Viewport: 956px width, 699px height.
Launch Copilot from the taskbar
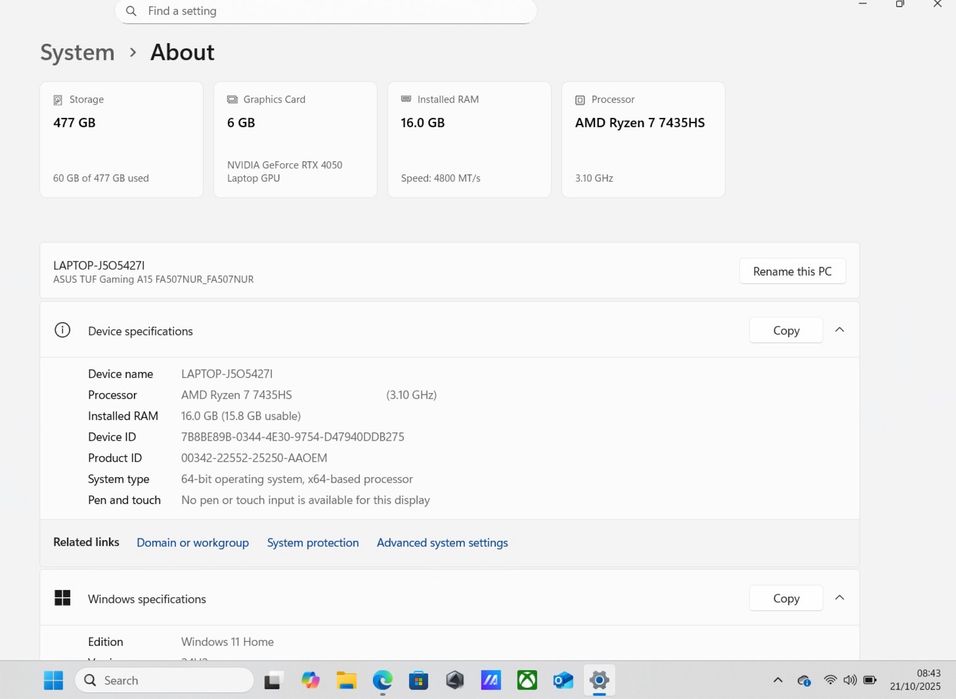310,679
